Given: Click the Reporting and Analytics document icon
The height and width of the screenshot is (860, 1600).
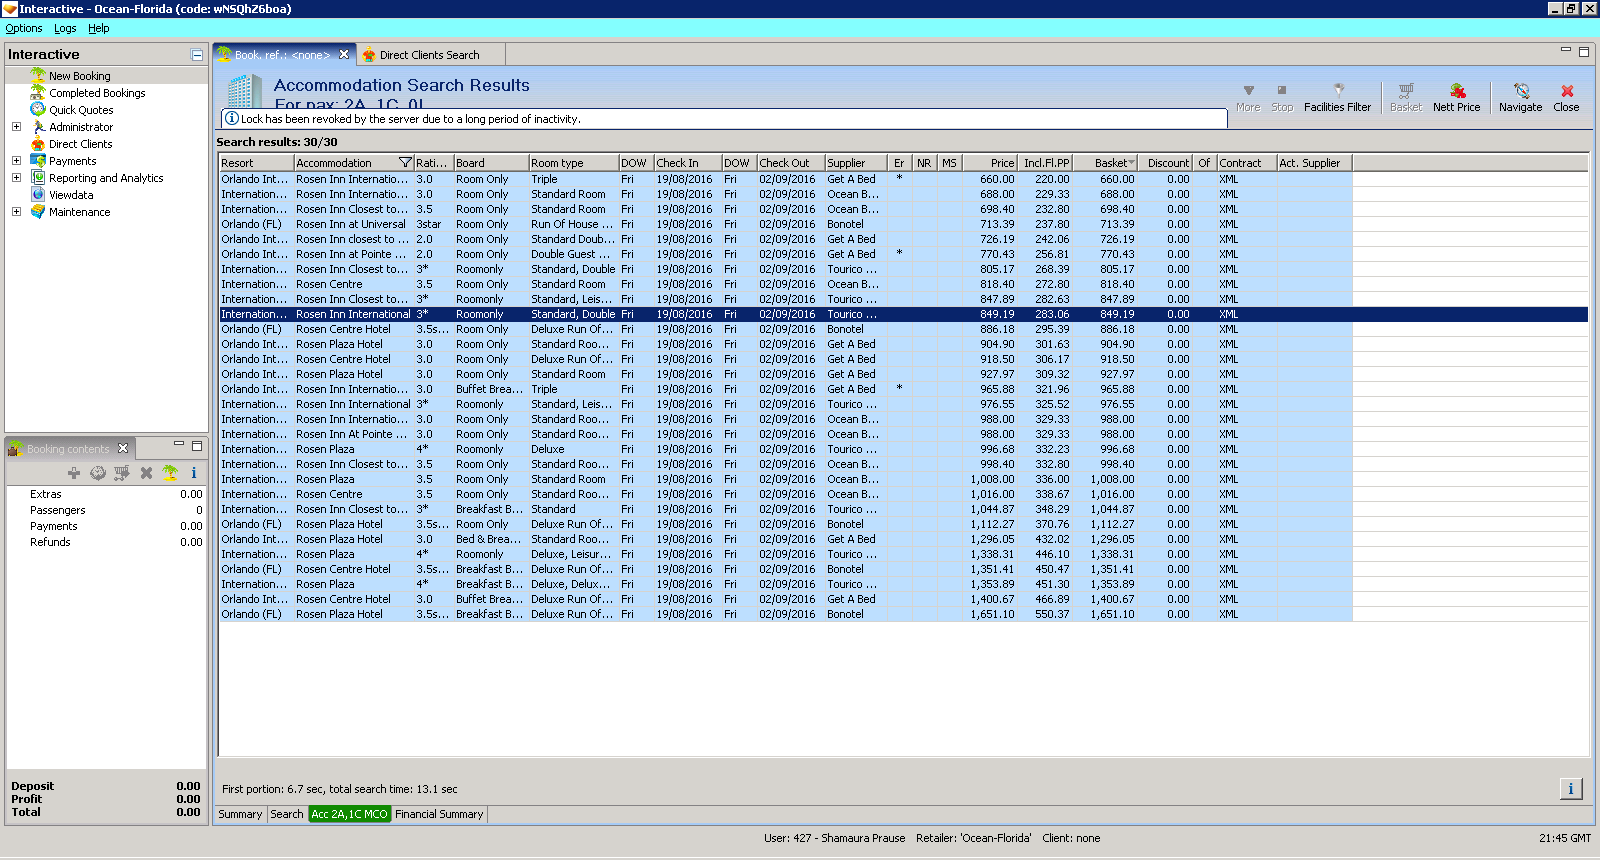Looking at the screenshot, I should click(38, 178).
